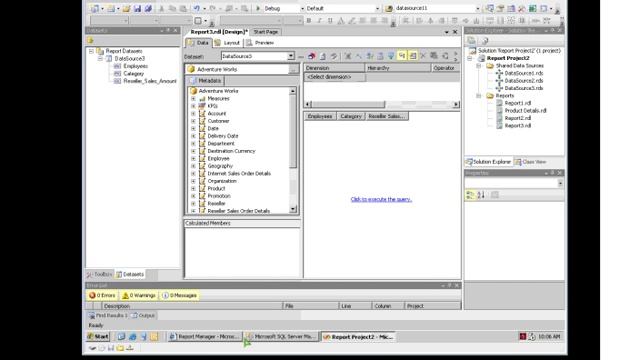
Task: Click the Copy toolbar icon
Action: coord(172,8)
